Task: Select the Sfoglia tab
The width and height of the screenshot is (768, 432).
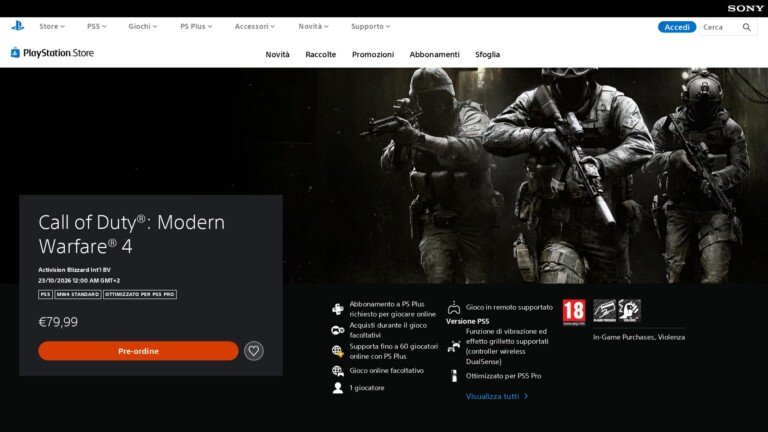Action: pos(487,54)
